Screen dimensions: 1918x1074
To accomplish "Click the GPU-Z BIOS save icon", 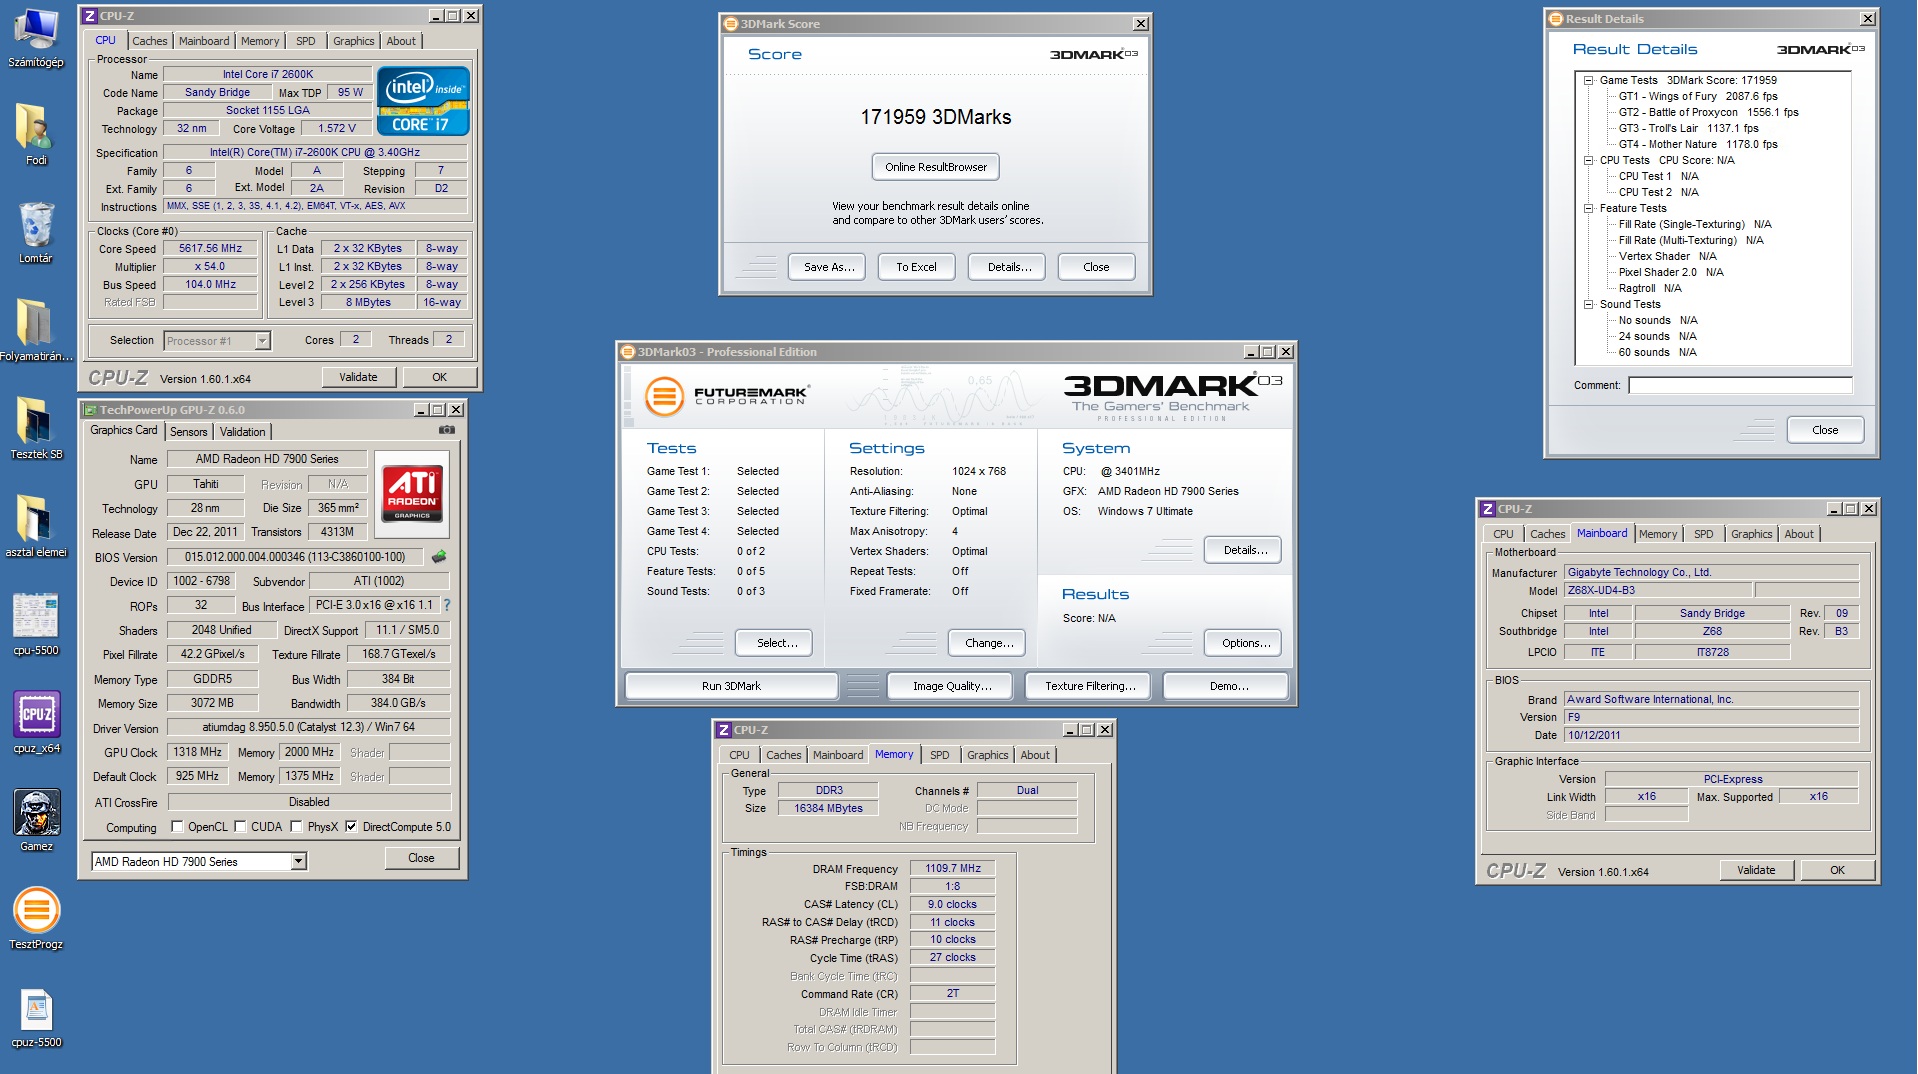I will click(x=438, y=557).
